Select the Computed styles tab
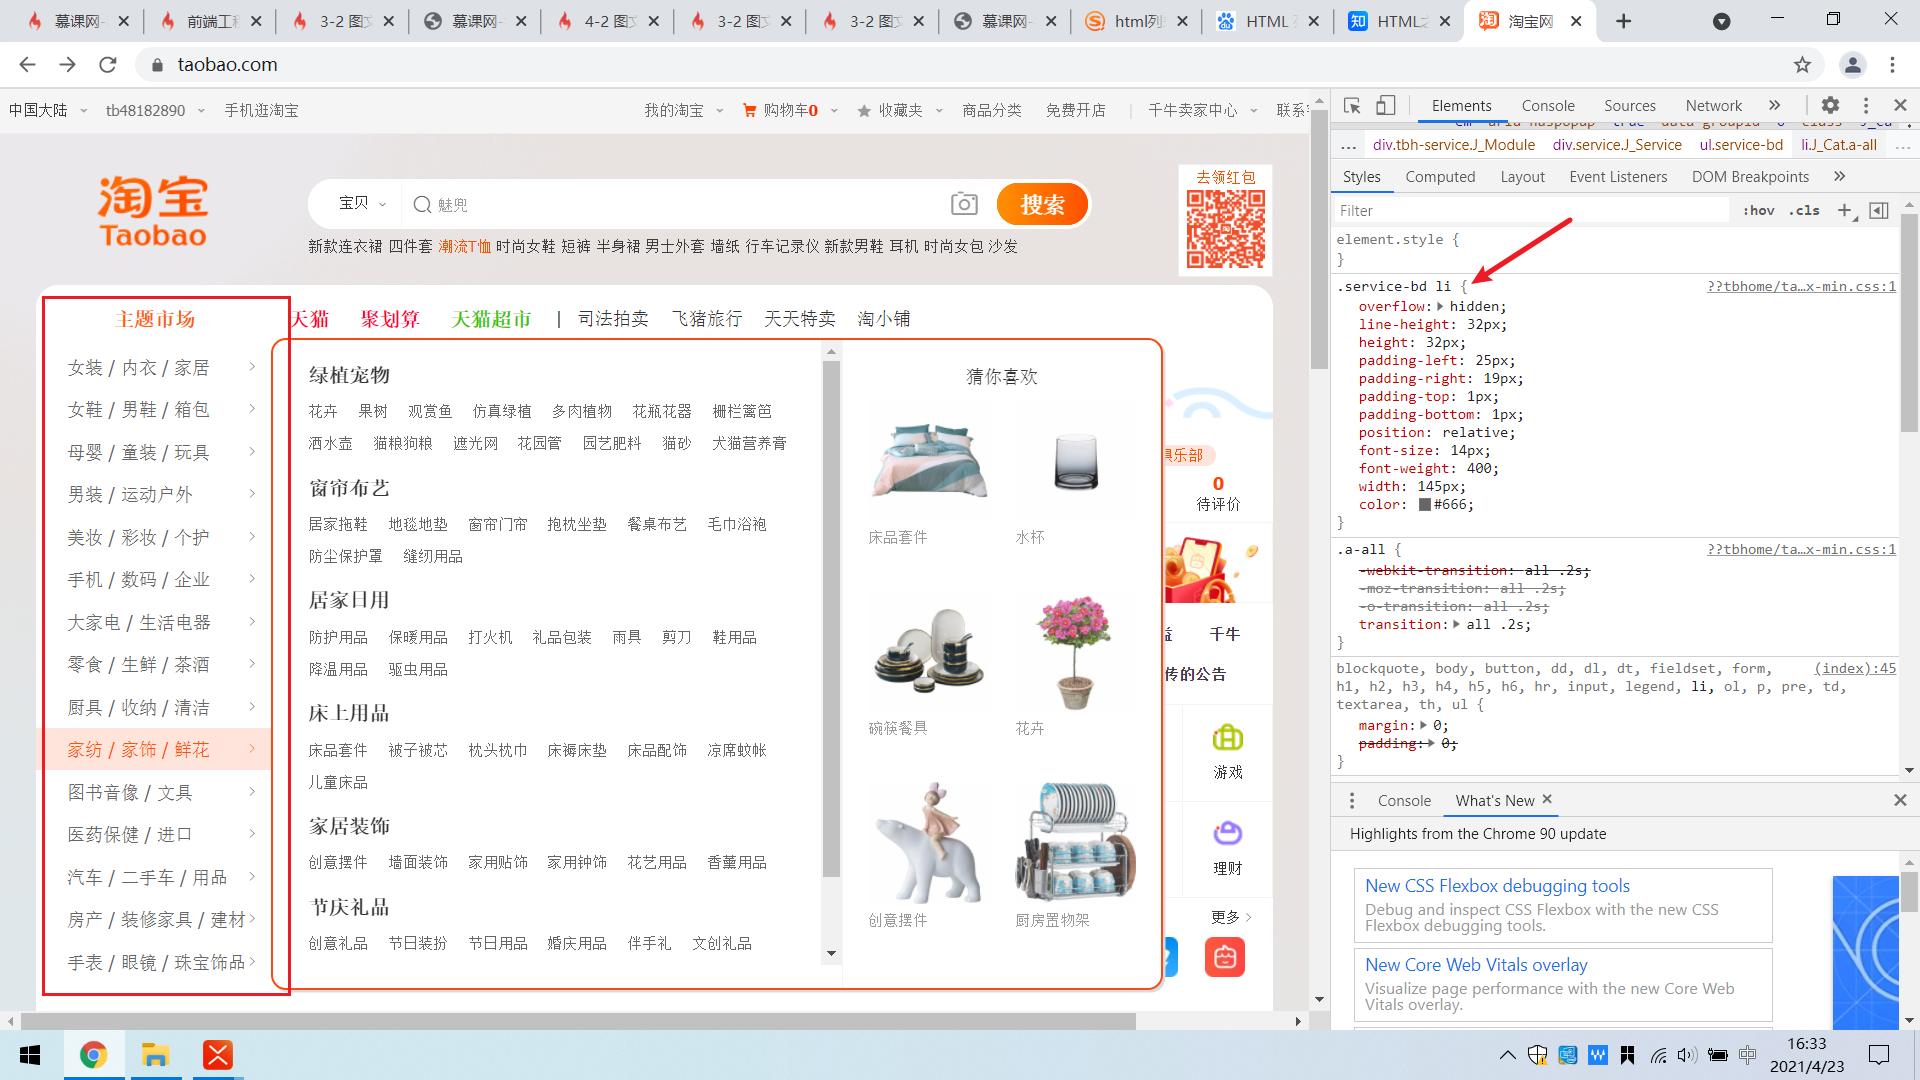The height and width of the screenshot is (1080, 1920). 1440,177
